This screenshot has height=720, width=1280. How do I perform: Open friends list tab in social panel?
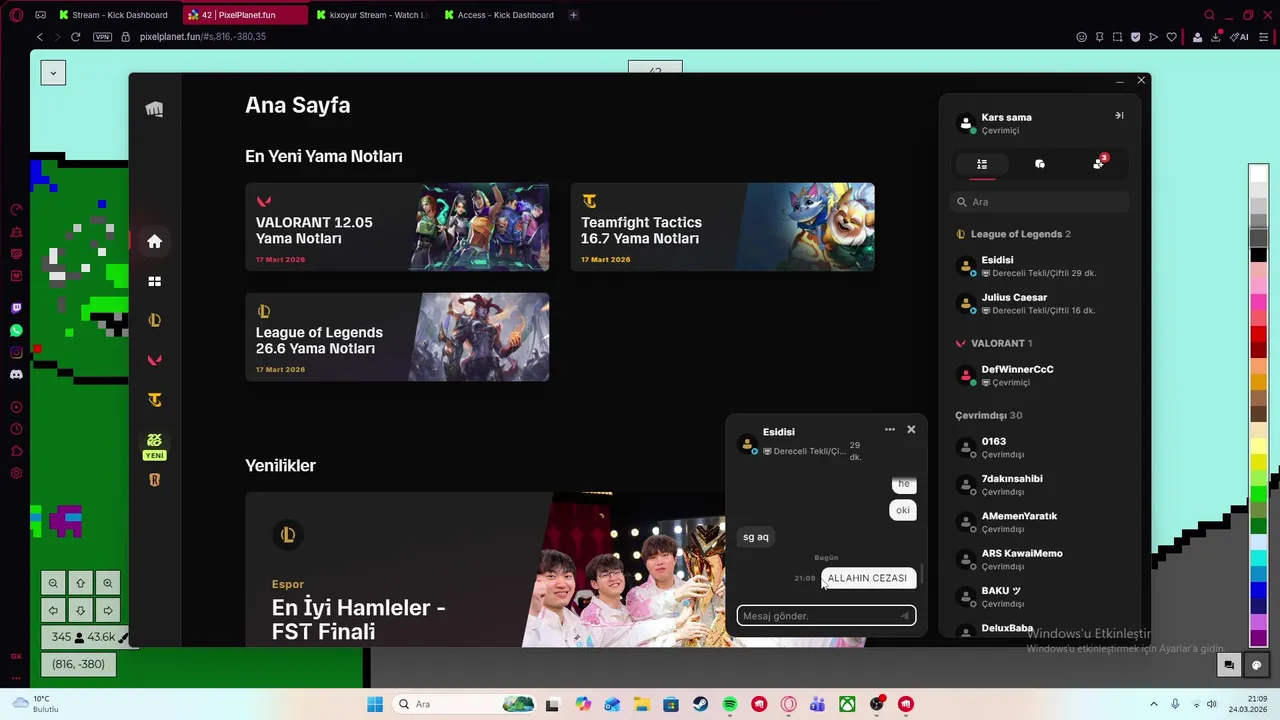point(982,164)
